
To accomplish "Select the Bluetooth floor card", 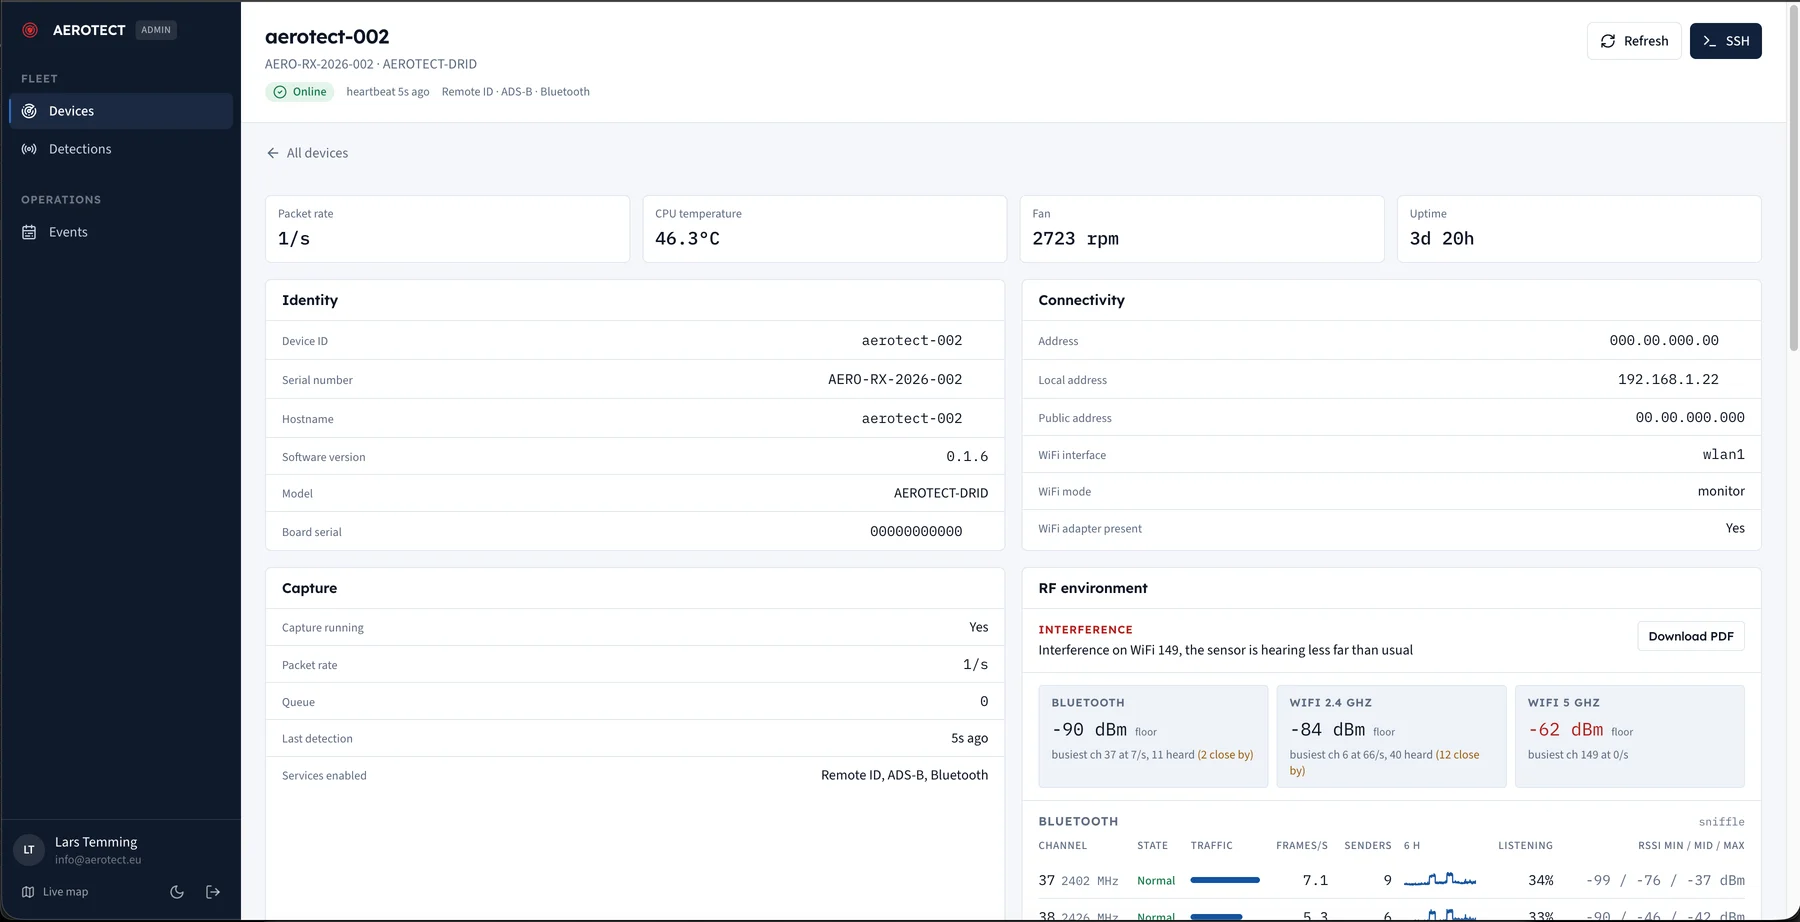I will tap(1153, 736).
